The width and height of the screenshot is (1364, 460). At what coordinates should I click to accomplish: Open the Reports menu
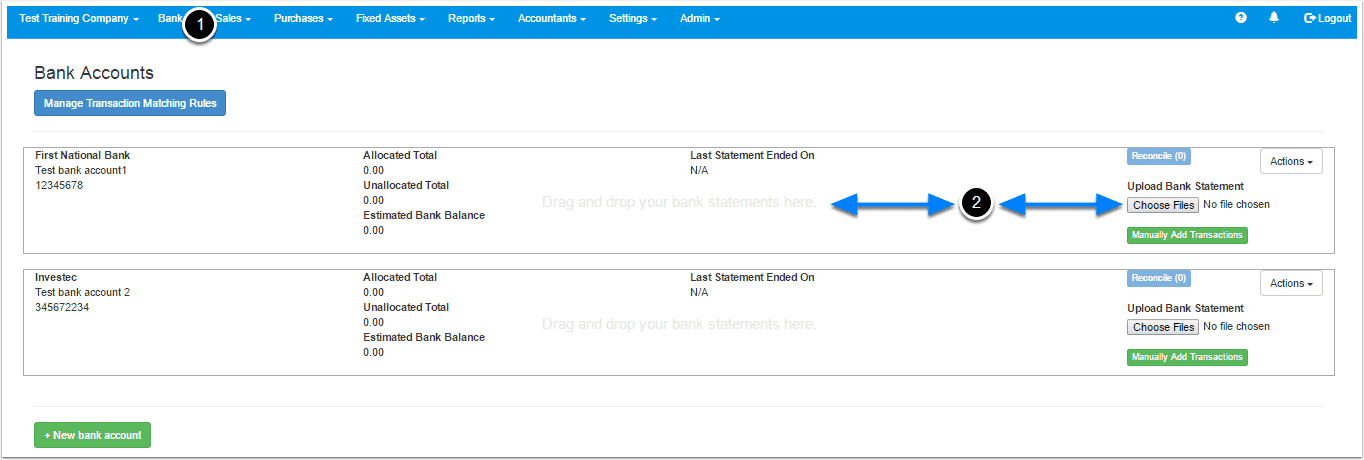click(471, 18)
